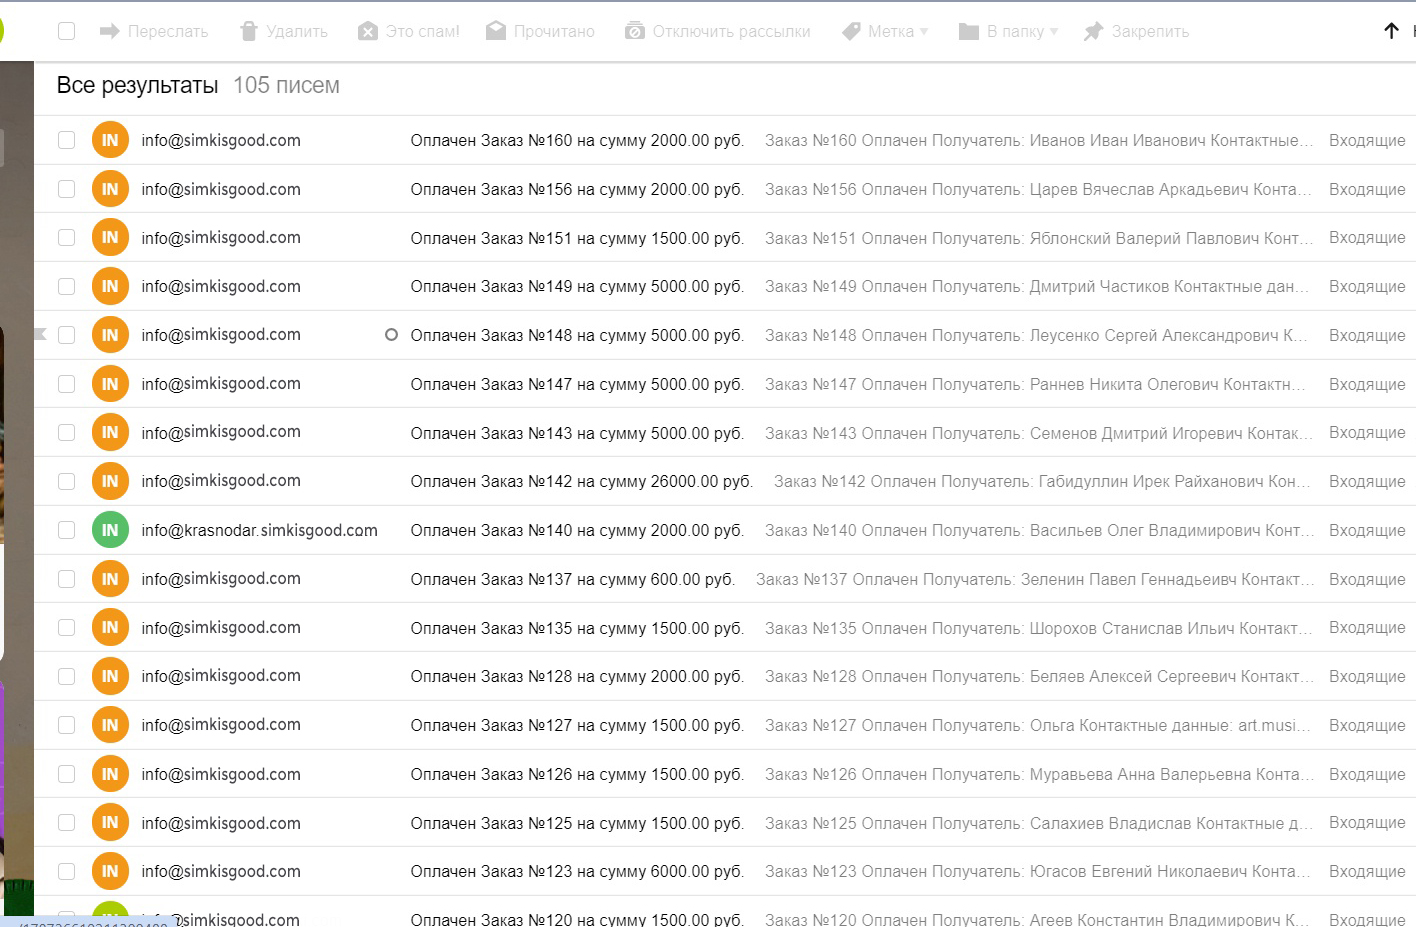Open order №137 email for 600.00 руб
Image resolution: width=1416 pixels, height=927 pixels.
coord(572,579)
